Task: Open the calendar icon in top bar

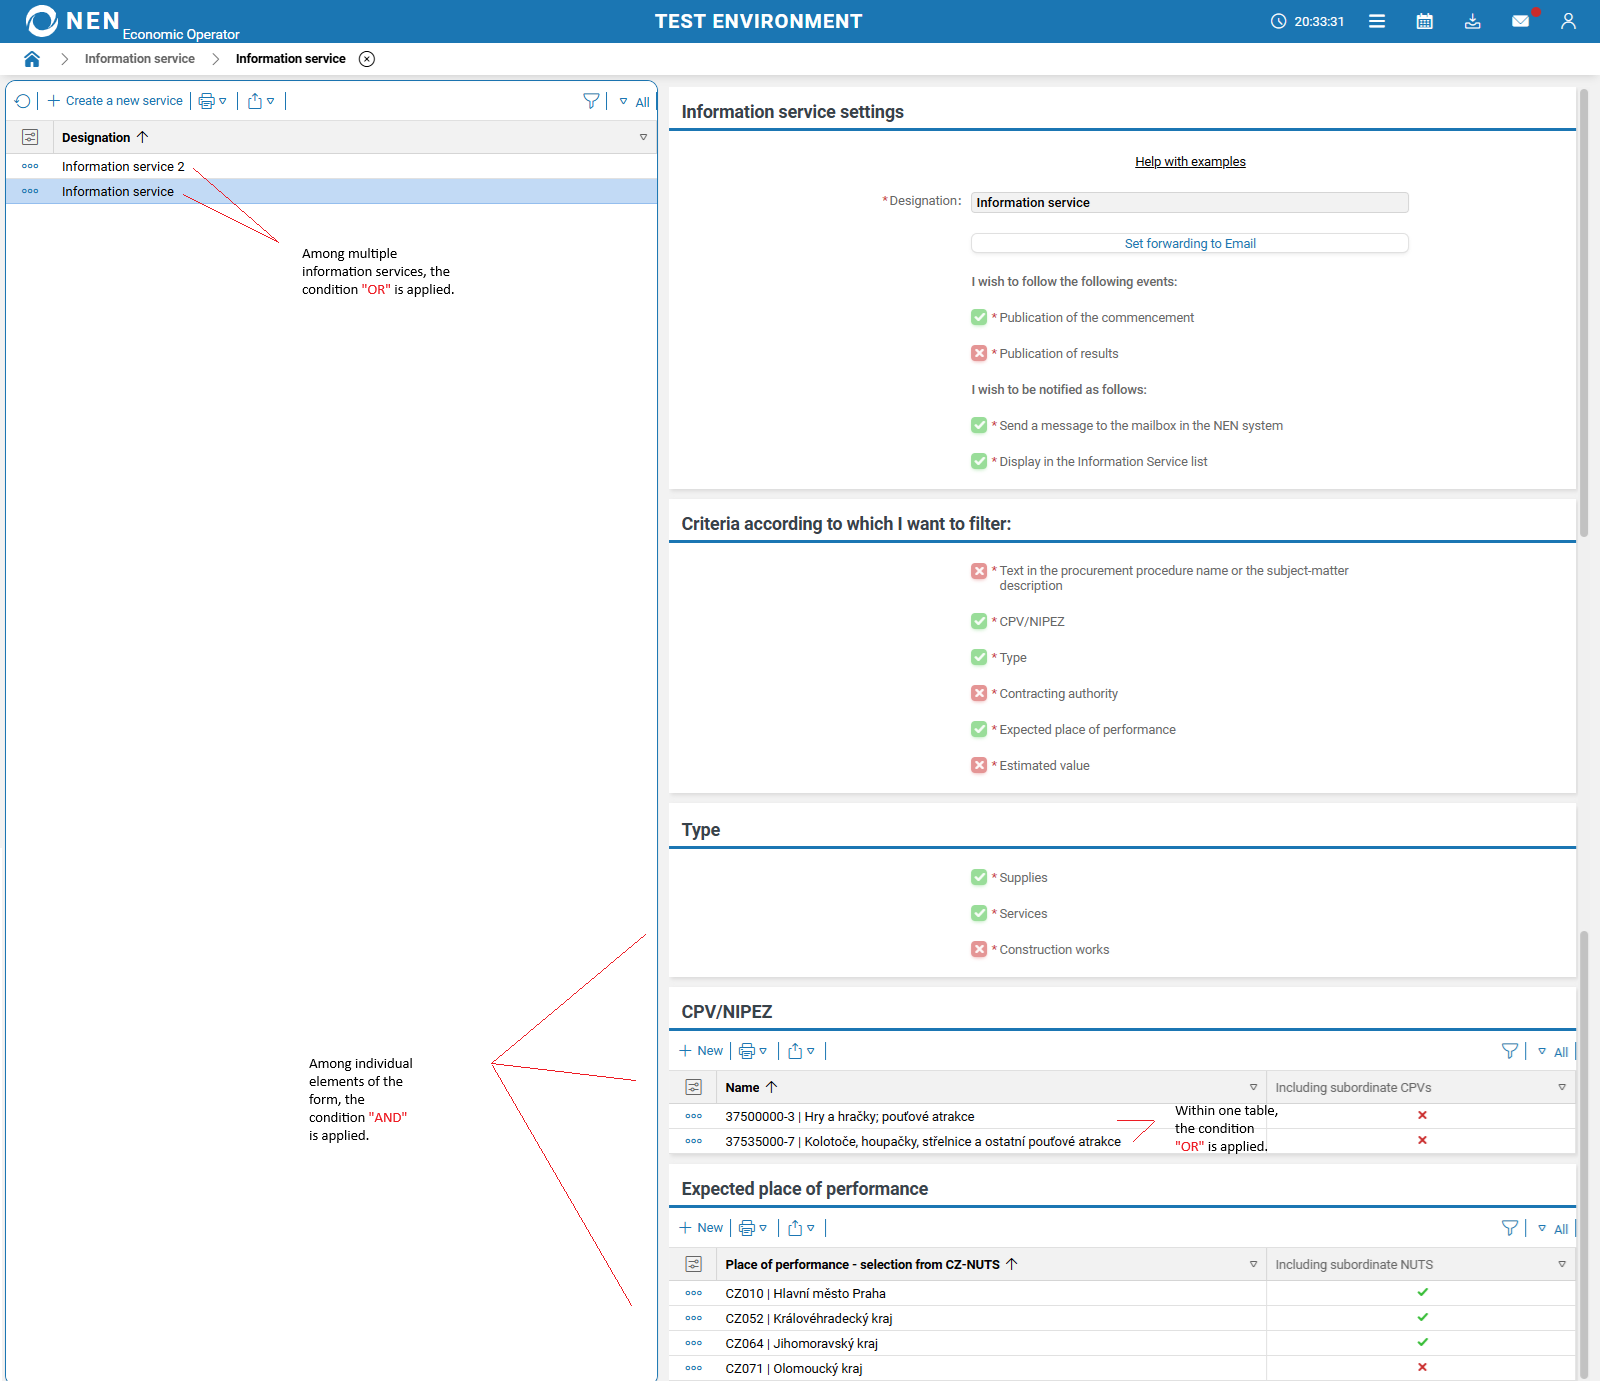Action: (x=1424, y=21)
